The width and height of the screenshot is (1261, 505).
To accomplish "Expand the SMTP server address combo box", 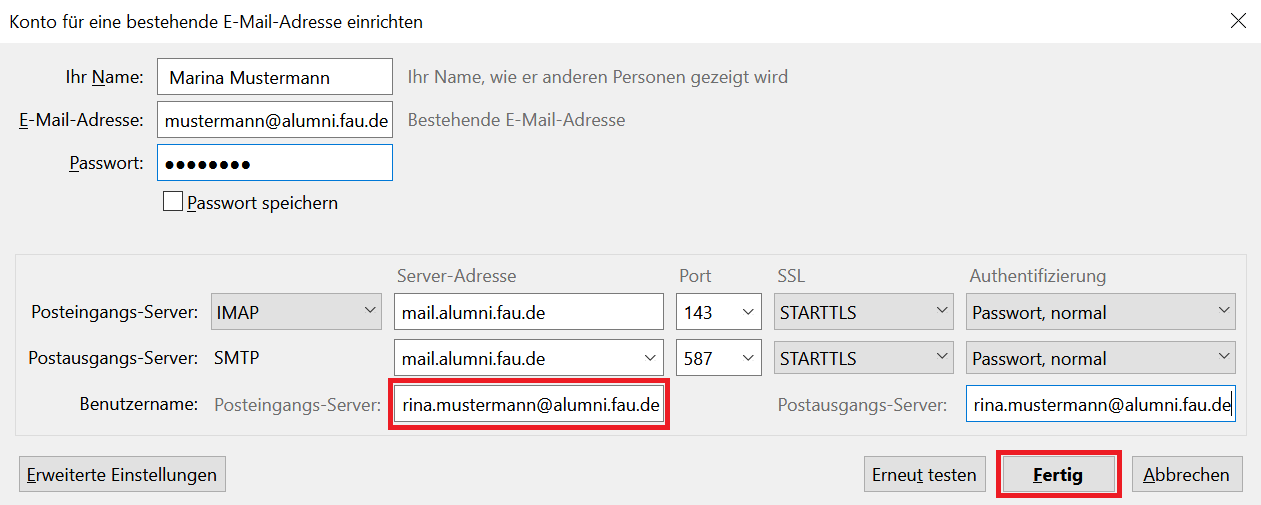I will click(x=649, y=358).
